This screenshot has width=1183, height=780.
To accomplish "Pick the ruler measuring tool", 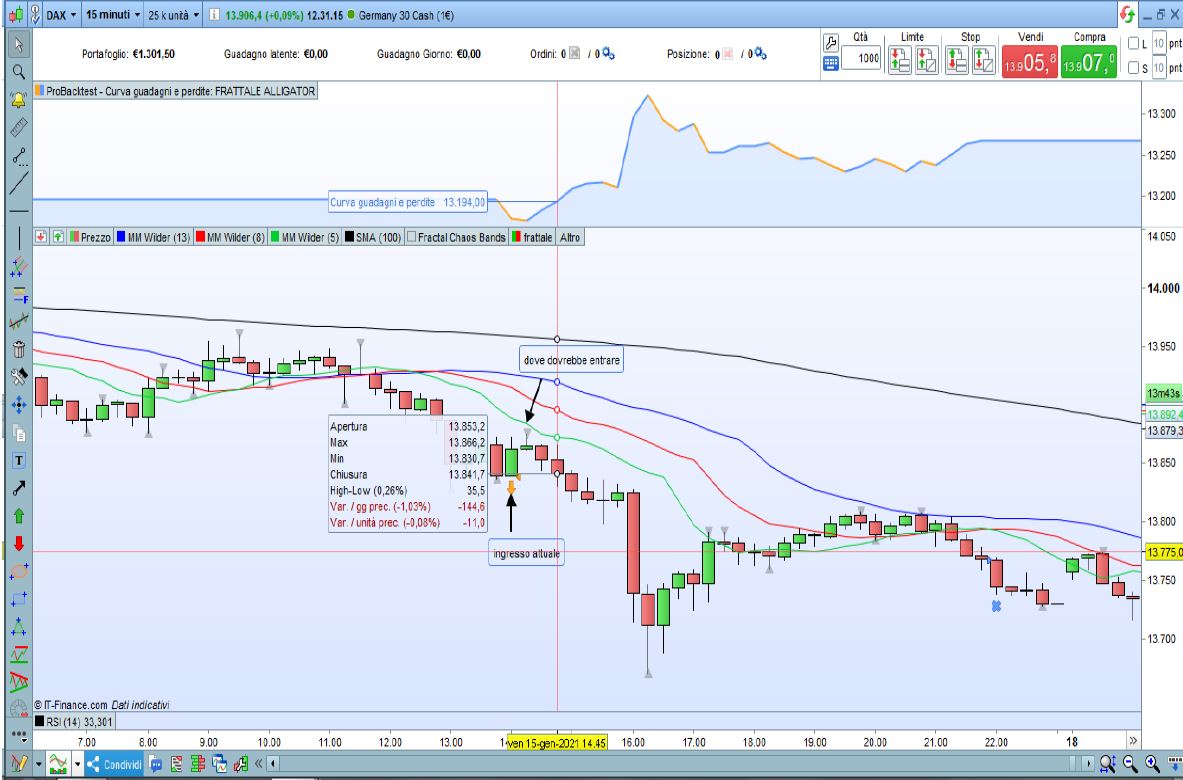I will [x=19, y=127].
